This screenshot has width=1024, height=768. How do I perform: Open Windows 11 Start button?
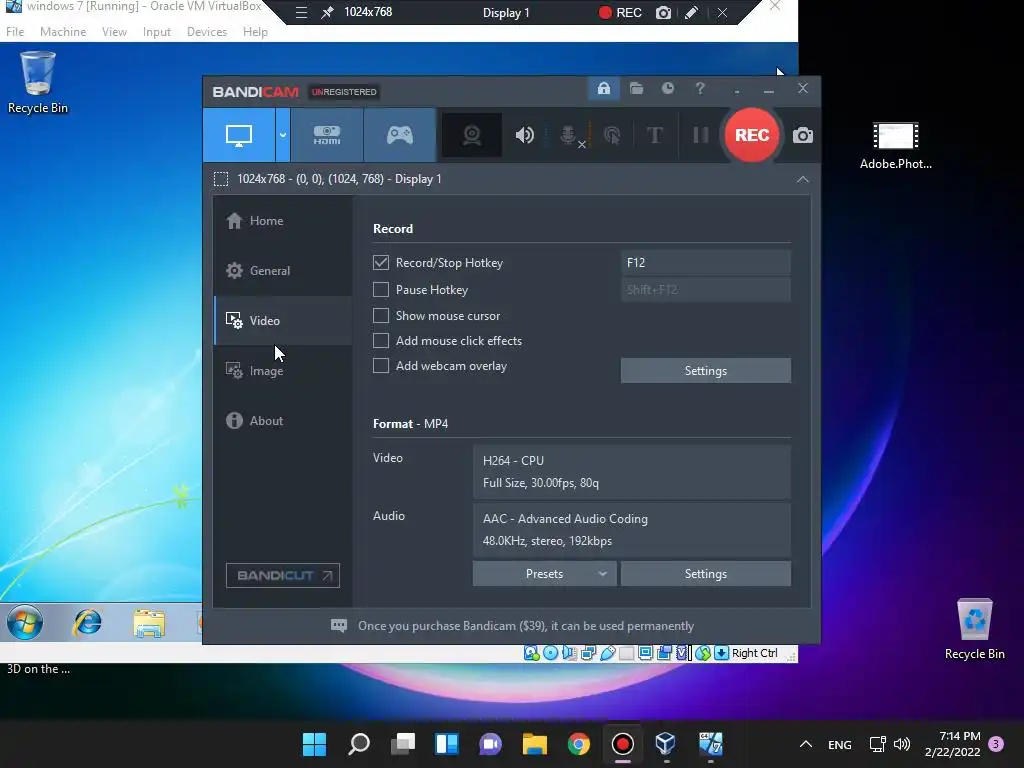[x=314, y=744]
